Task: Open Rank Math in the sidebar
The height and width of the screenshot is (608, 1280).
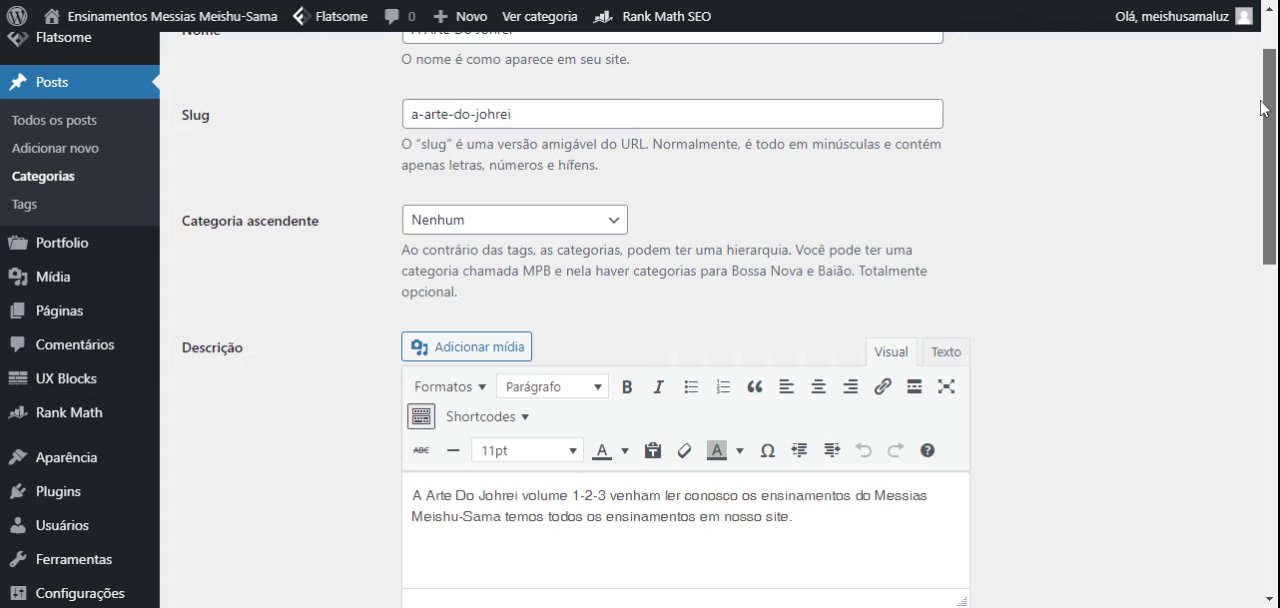Action: pos(80,413)
